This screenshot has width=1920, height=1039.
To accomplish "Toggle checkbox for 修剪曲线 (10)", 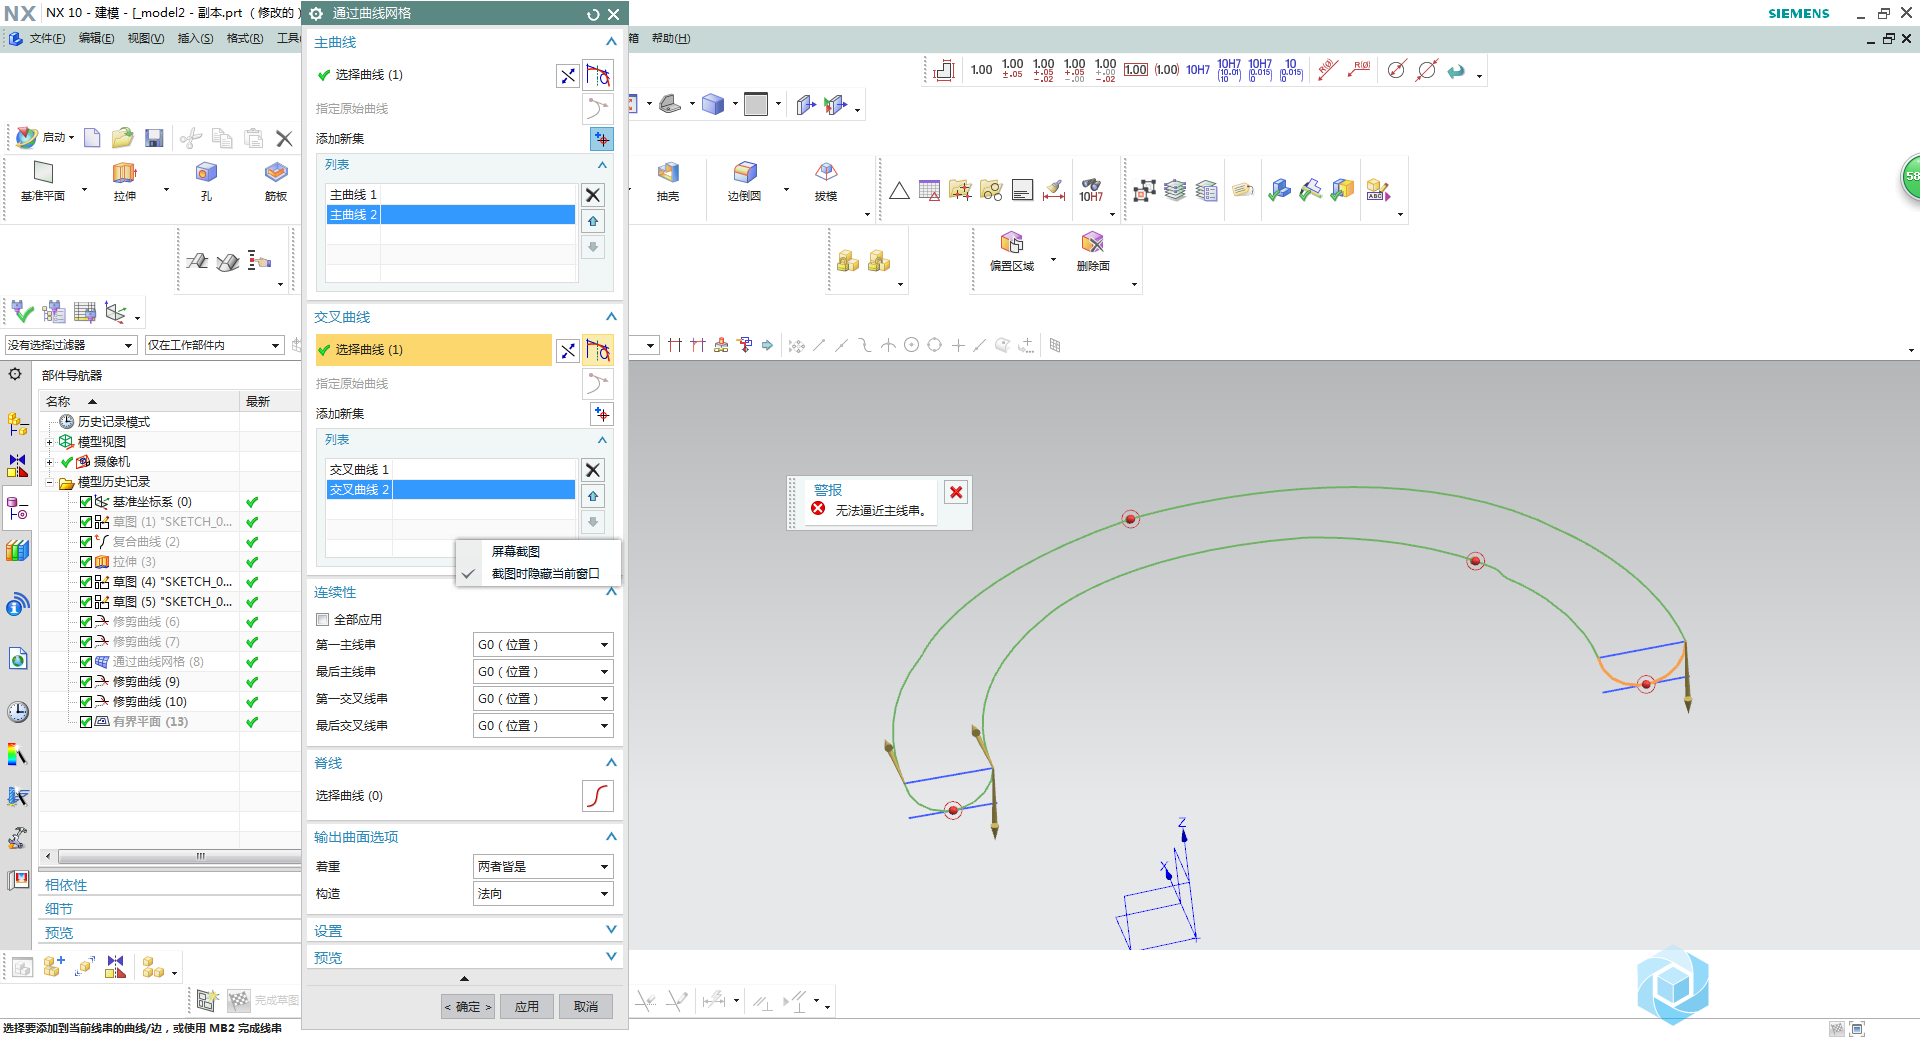I will pos(86,702).
